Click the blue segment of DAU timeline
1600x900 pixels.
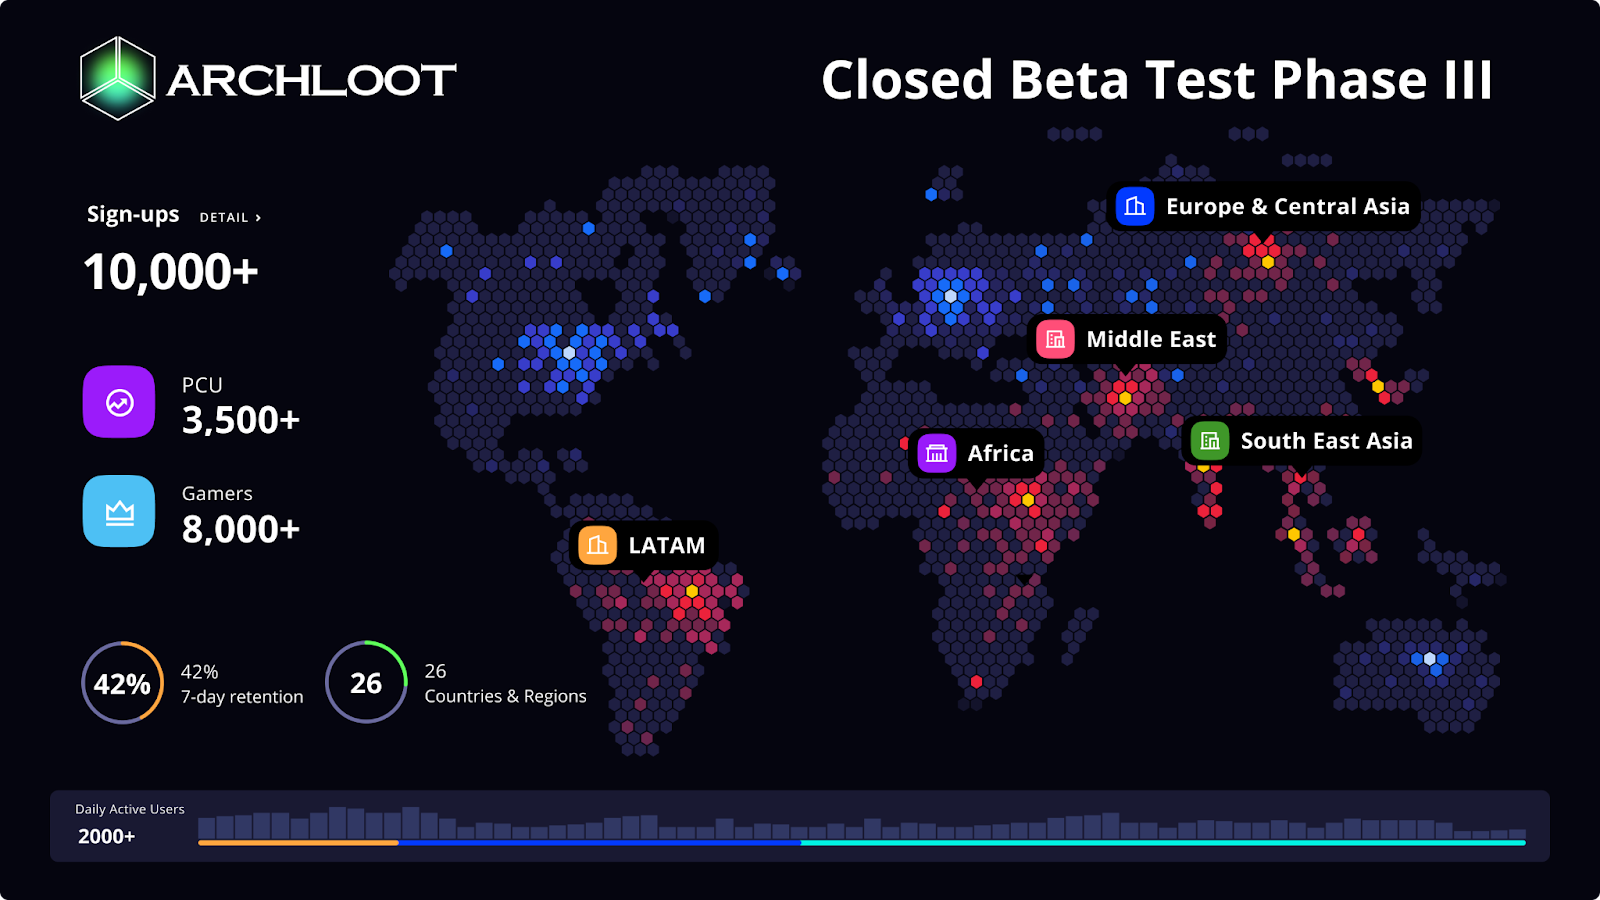click(600, 843)
